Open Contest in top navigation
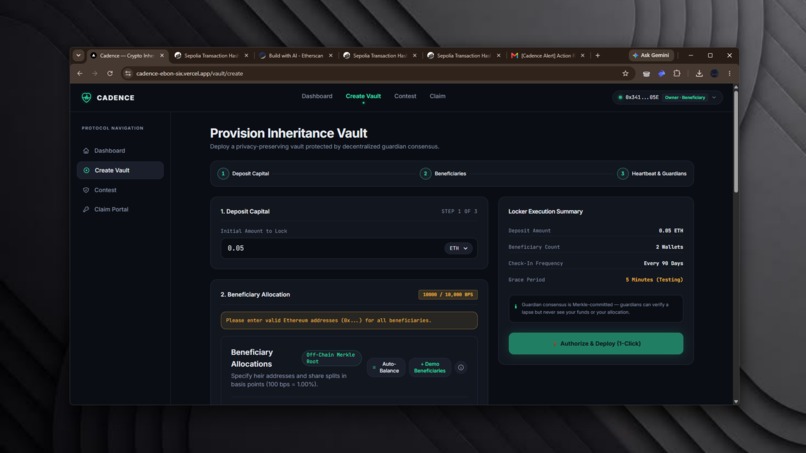 point(405,96)
